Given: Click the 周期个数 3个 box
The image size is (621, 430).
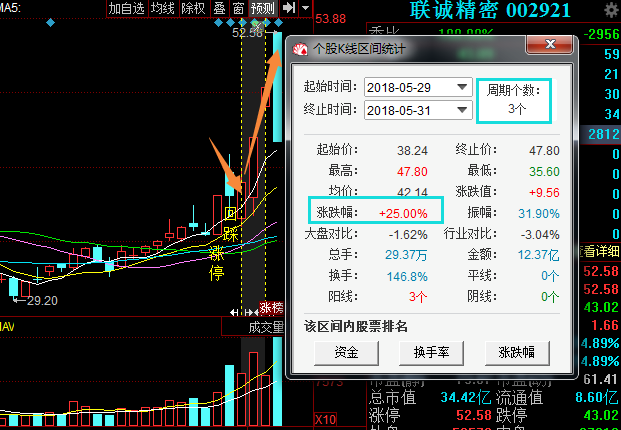Looking at the screenshot, I should click(x=514, y=101).
